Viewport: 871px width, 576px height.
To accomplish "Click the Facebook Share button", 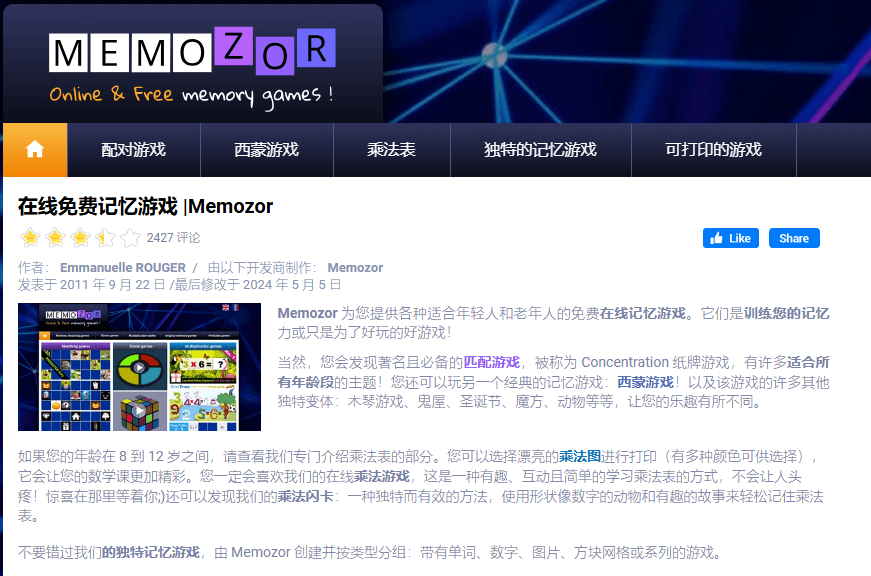I will (x=794, y=238).
